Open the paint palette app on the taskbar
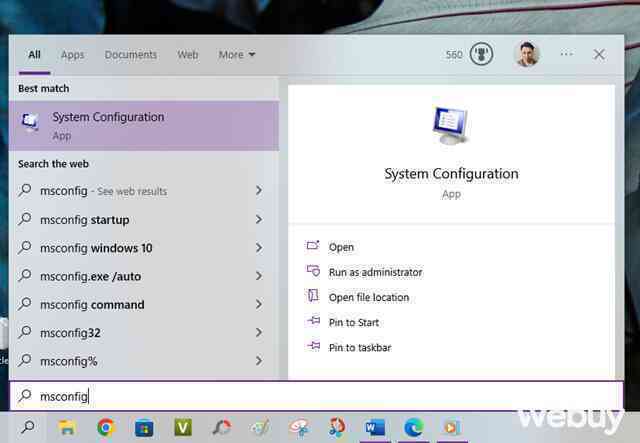 (x=260, y=427)
